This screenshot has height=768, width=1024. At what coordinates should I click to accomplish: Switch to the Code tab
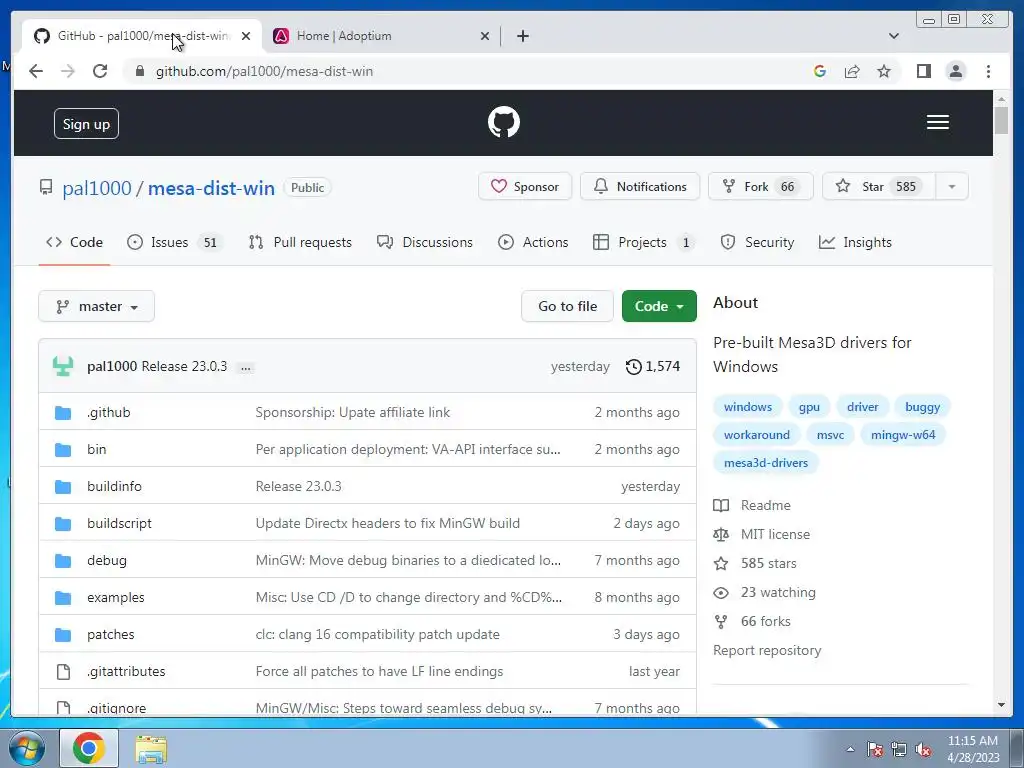pos(74,242)
